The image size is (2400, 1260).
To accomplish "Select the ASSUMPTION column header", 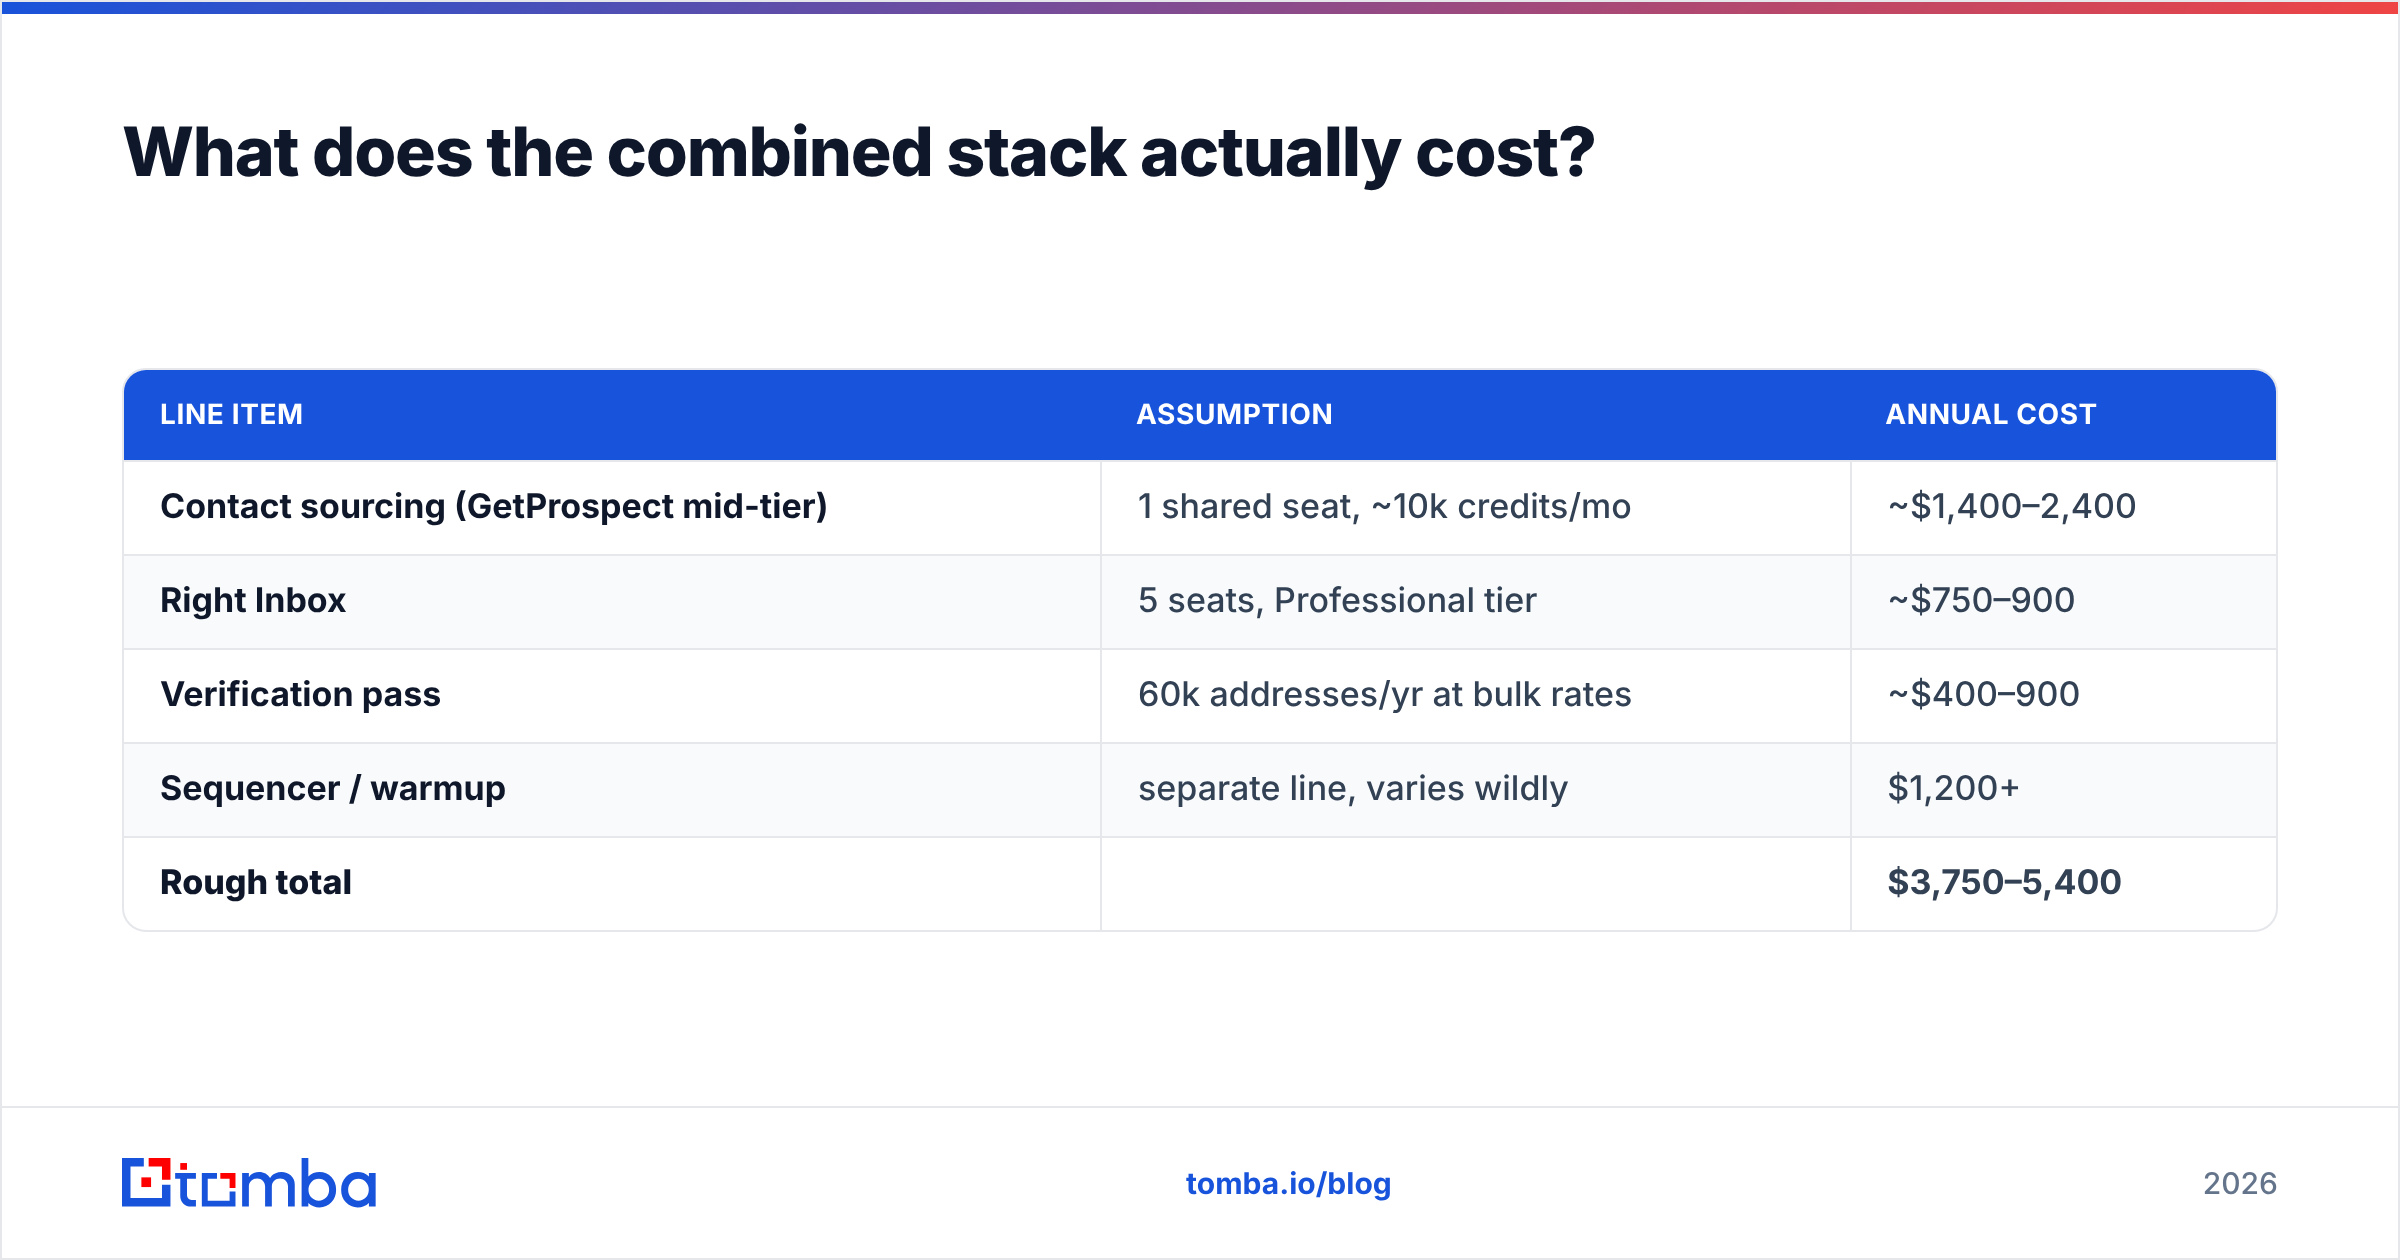I will pos(1234,414).
